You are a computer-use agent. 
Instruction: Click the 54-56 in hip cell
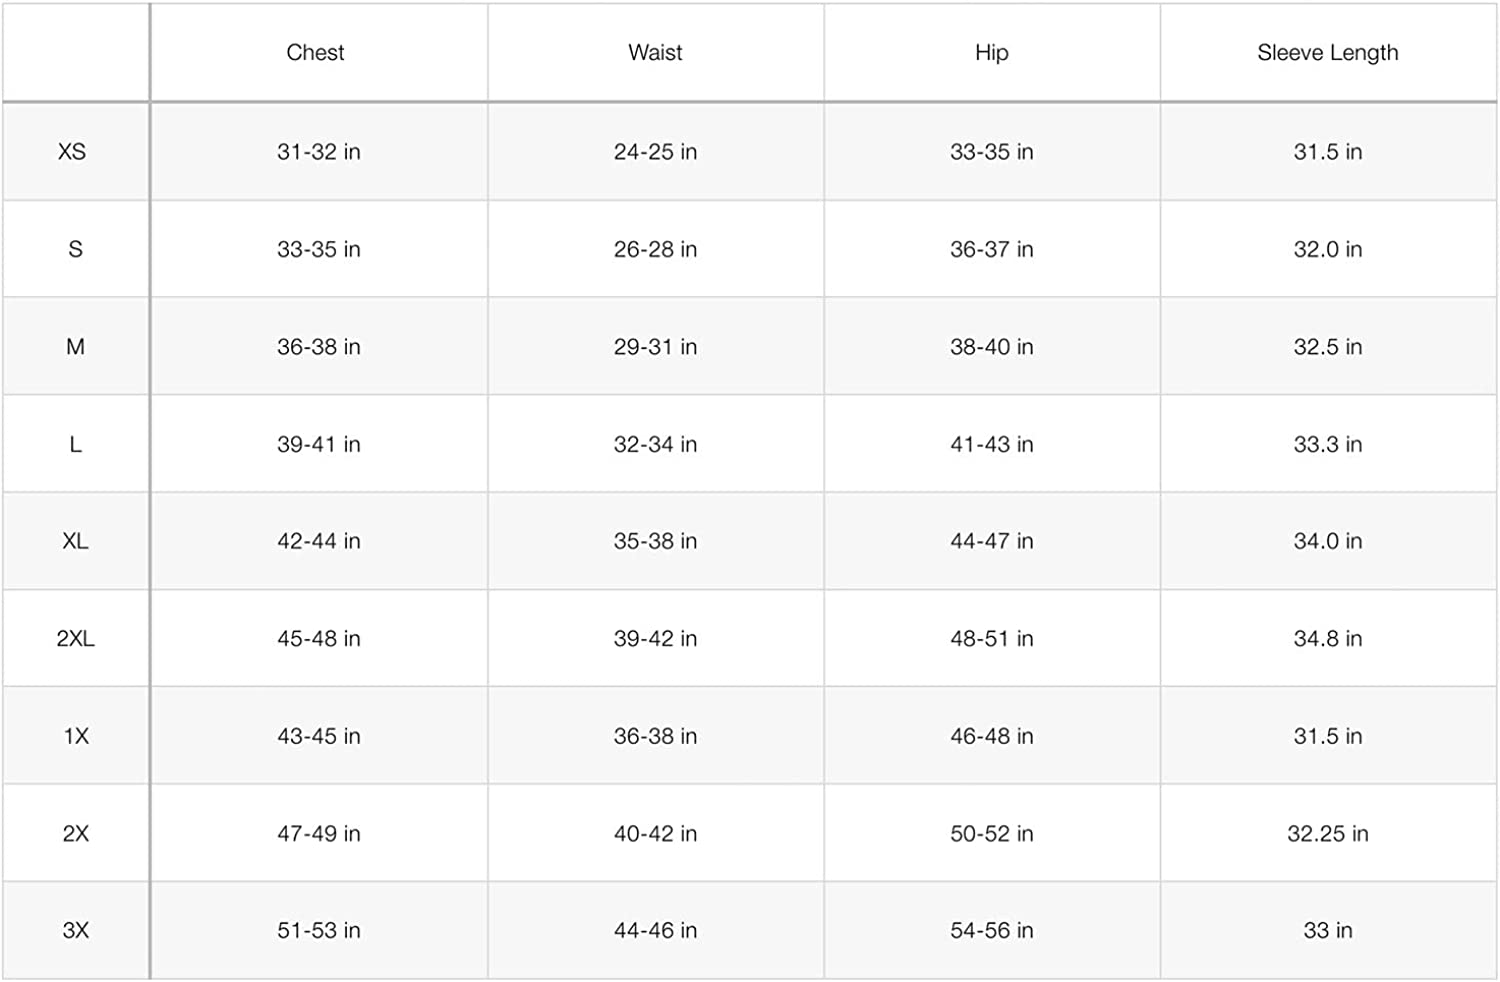point(991,931)
